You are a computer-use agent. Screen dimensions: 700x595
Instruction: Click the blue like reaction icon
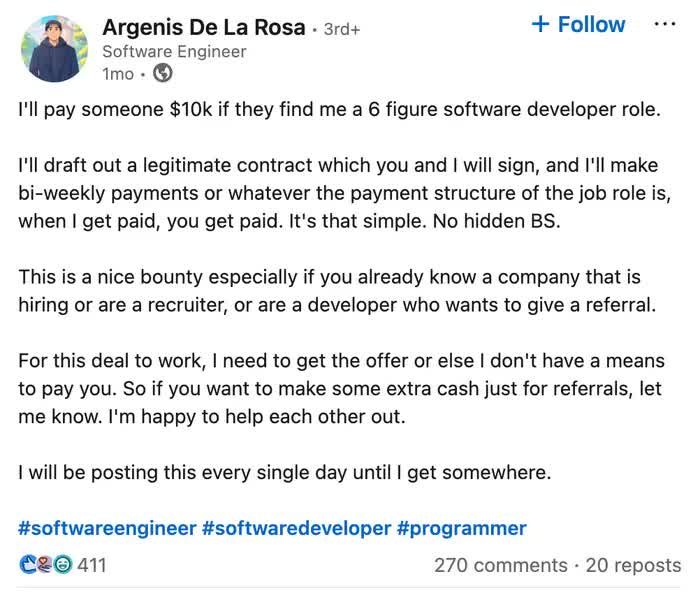[x=28, y=565]
